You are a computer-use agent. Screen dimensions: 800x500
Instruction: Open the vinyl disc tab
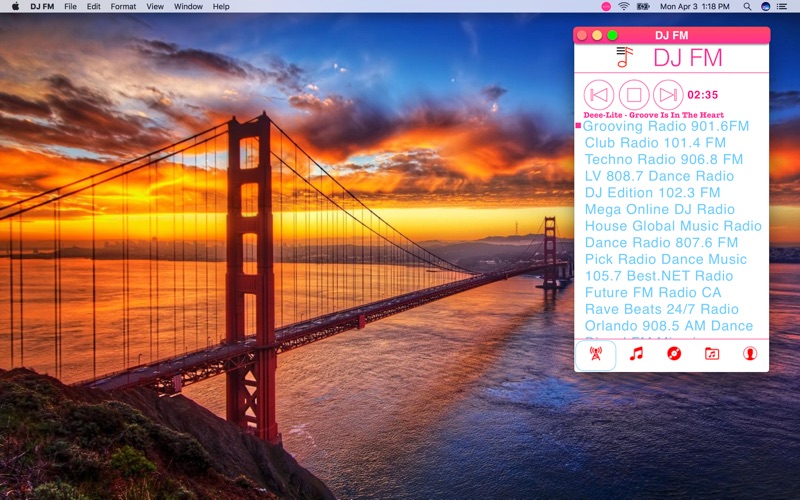[x=674, y=354]
